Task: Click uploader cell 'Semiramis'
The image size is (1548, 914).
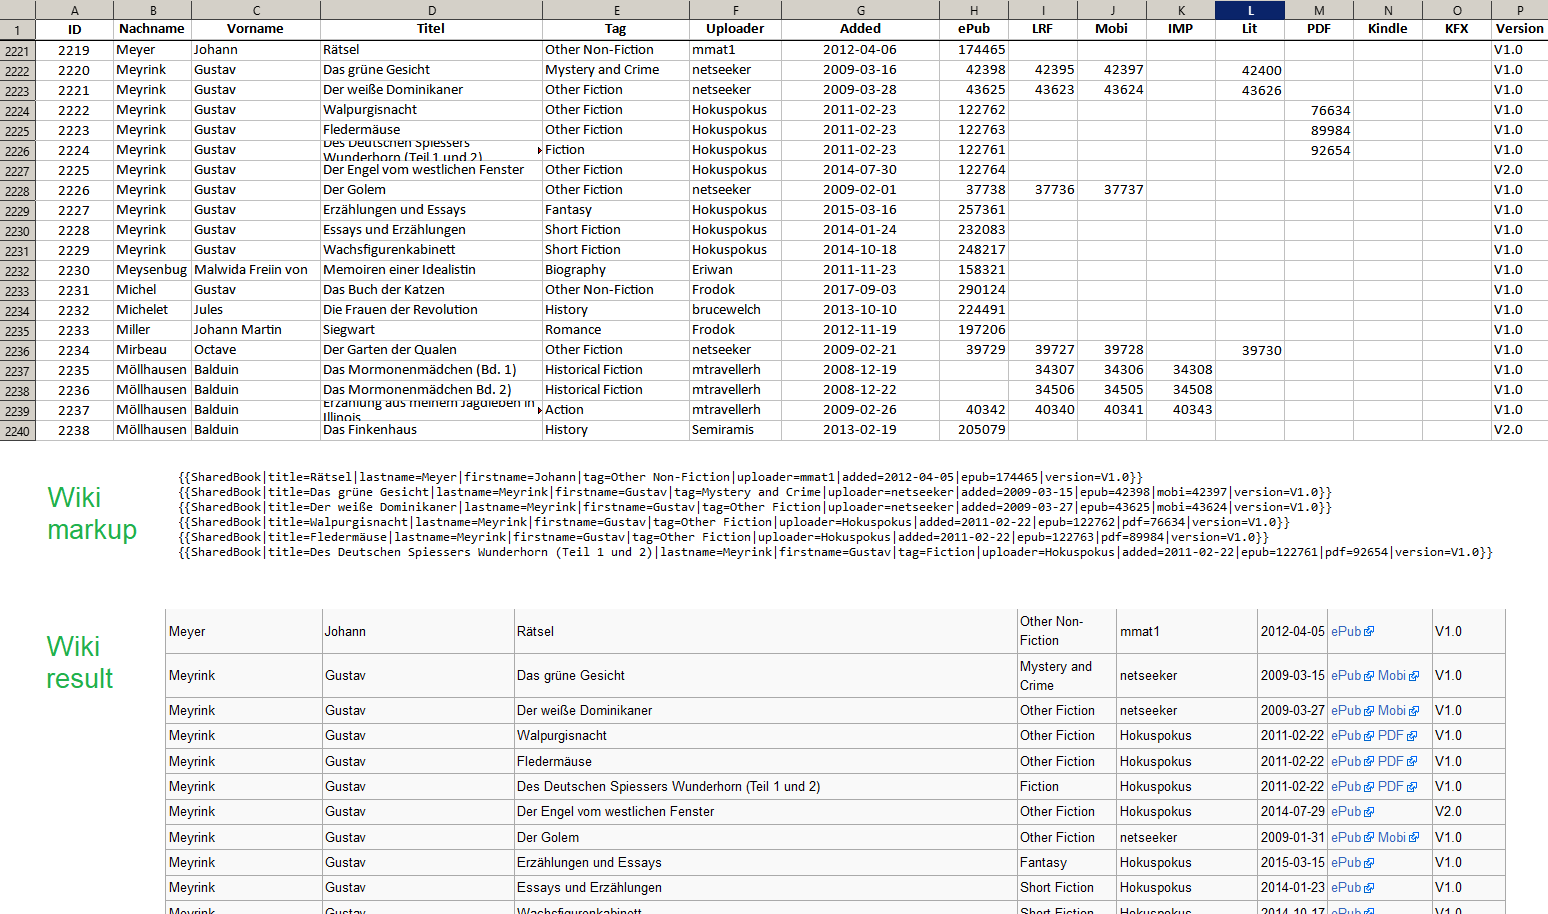Action: (735, 430)
